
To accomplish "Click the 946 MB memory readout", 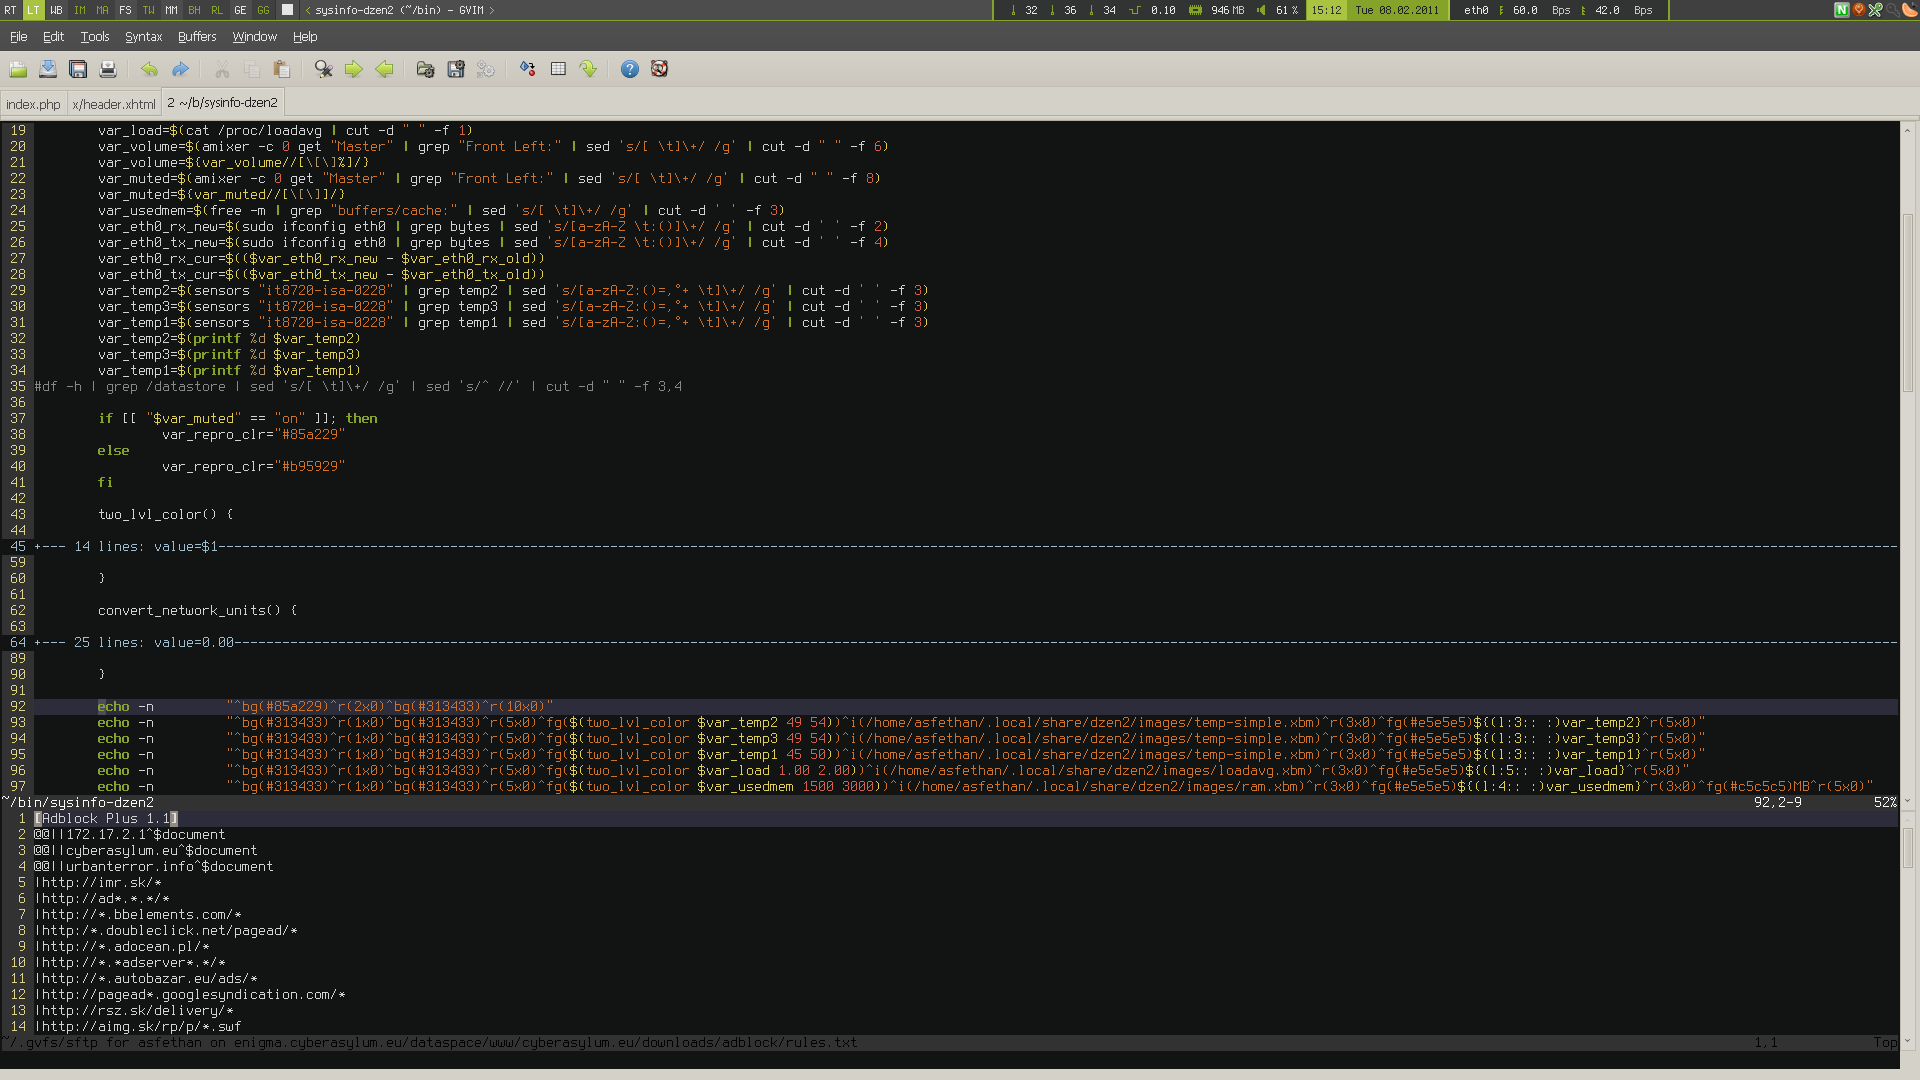I will 1227,10.
